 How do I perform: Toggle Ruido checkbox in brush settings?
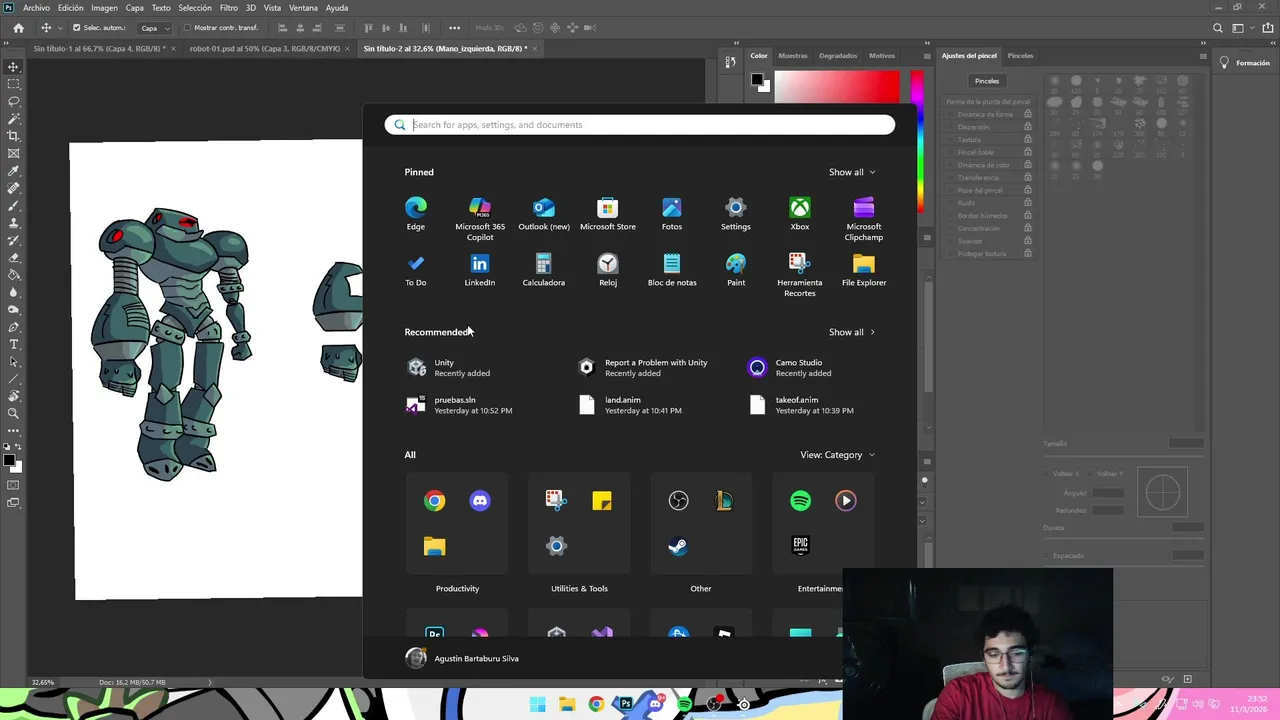tap(948, 203)
